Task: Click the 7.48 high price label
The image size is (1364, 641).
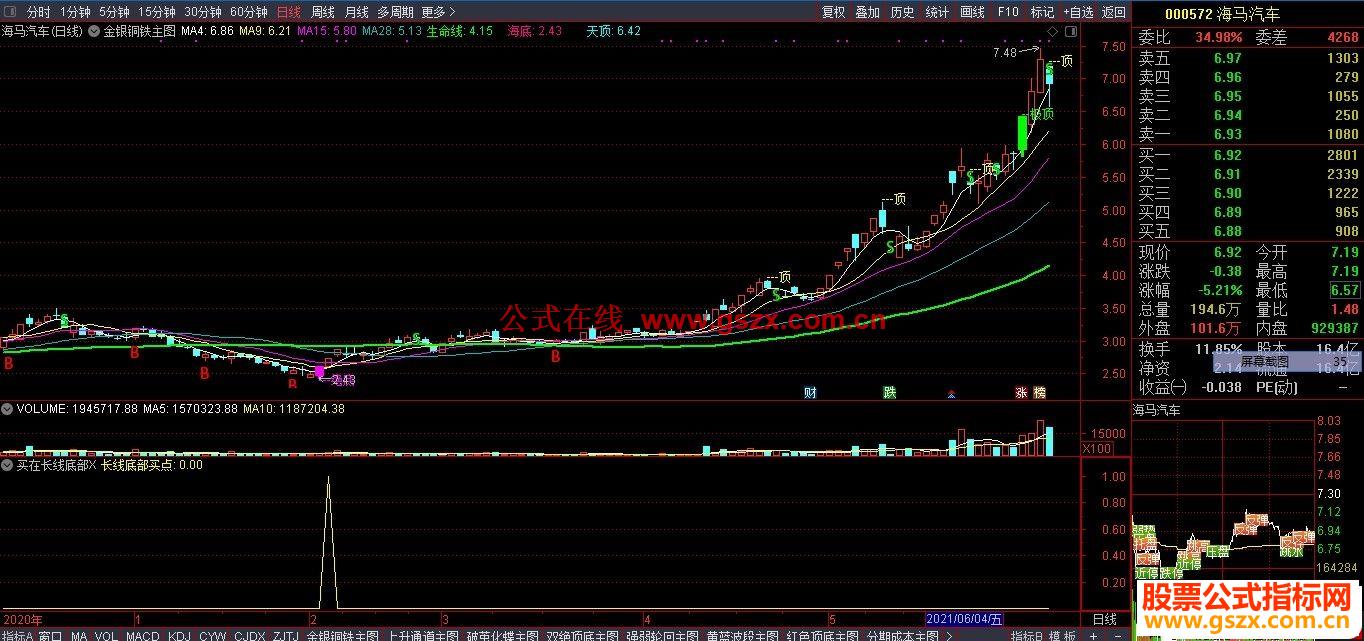Action: (x=1005, y=52)
